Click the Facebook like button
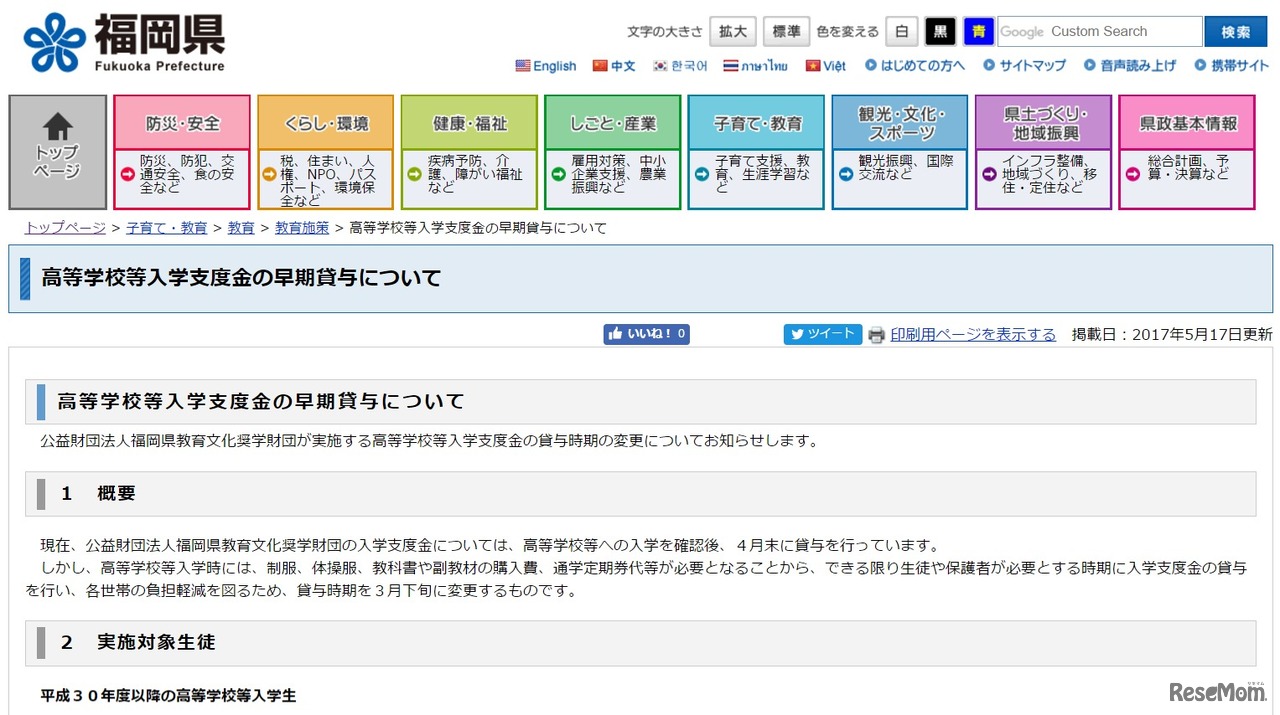The image size is (1280, 715). point(646,334)
